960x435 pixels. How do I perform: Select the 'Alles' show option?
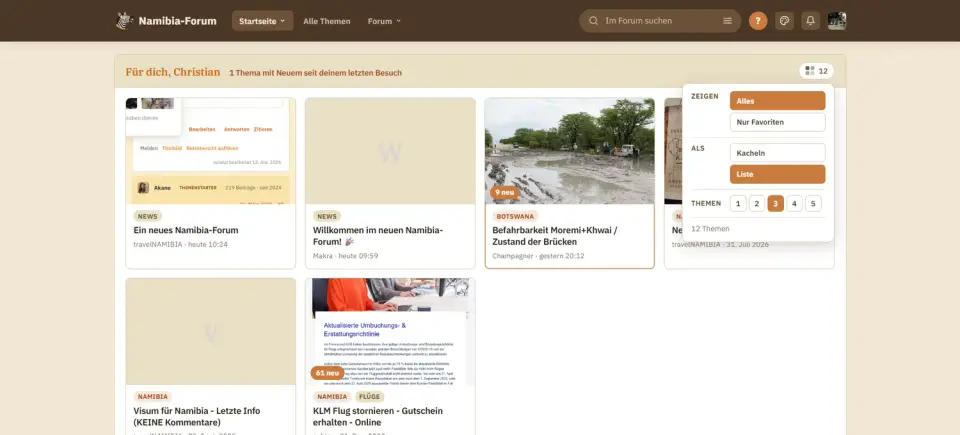(778, 101)
